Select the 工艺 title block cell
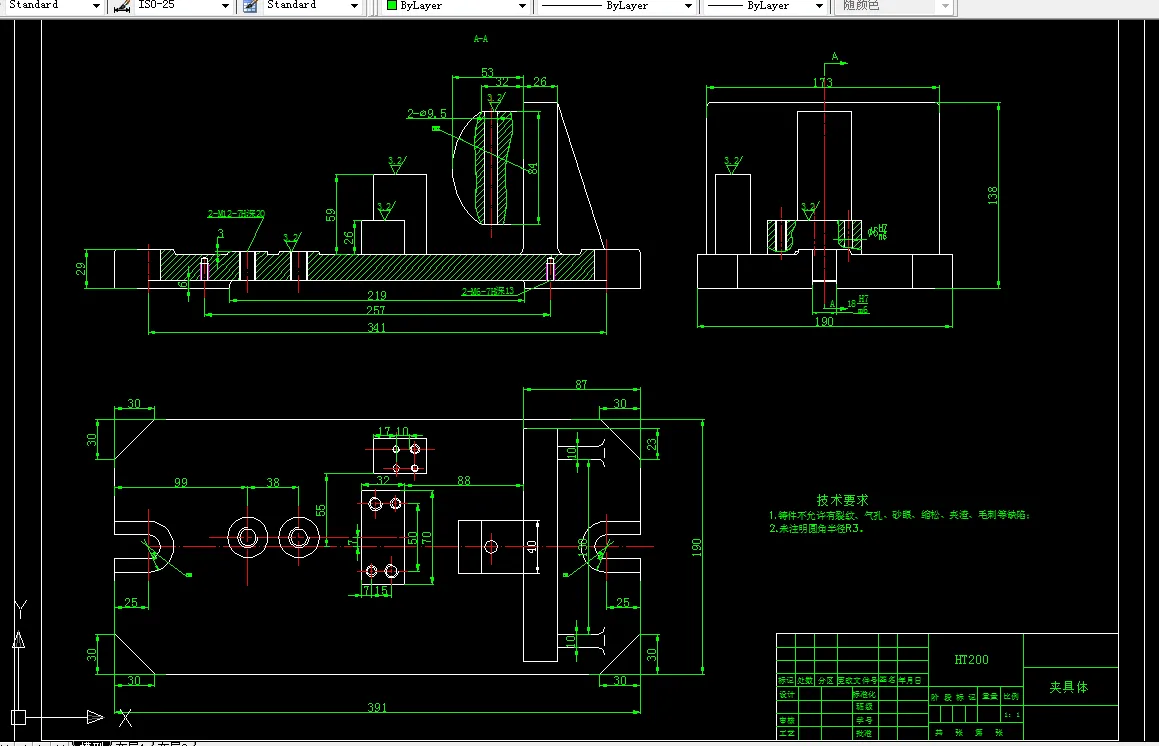Viewport: 1159px width, 746px height. tap(786, 733)
